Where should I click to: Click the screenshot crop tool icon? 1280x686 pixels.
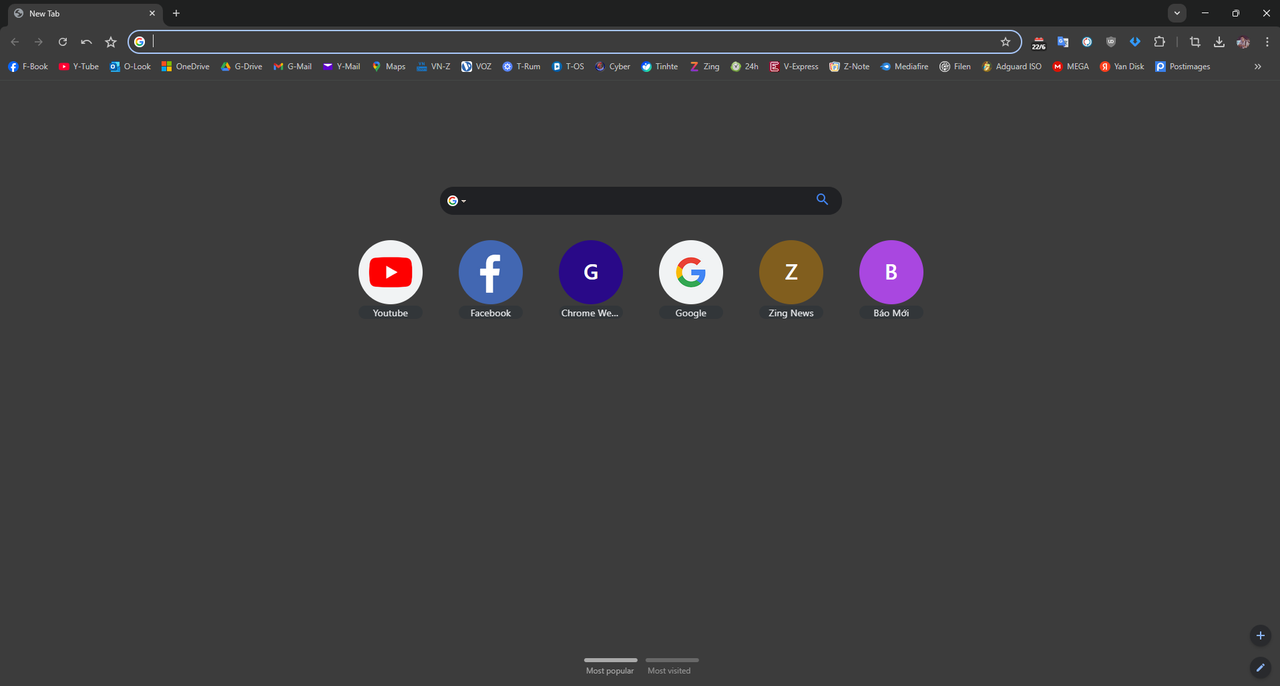[x=1195, y=42]
